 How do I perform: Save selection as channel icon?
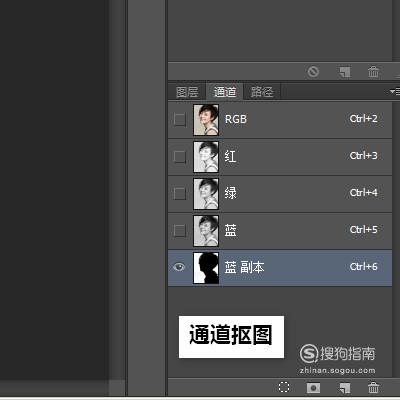pos(313,388)
